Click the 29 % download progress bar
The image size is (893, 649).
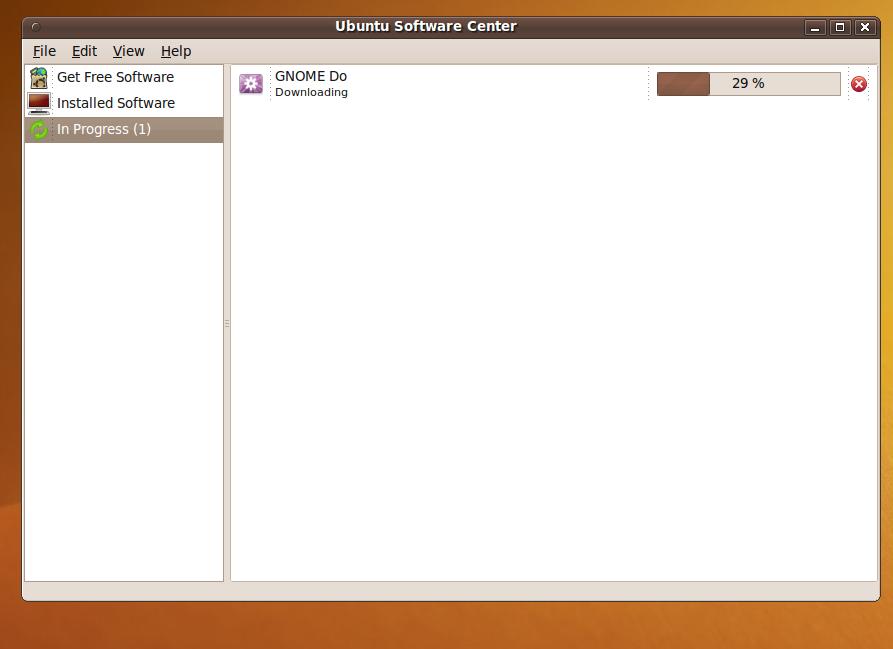point(748,84)
